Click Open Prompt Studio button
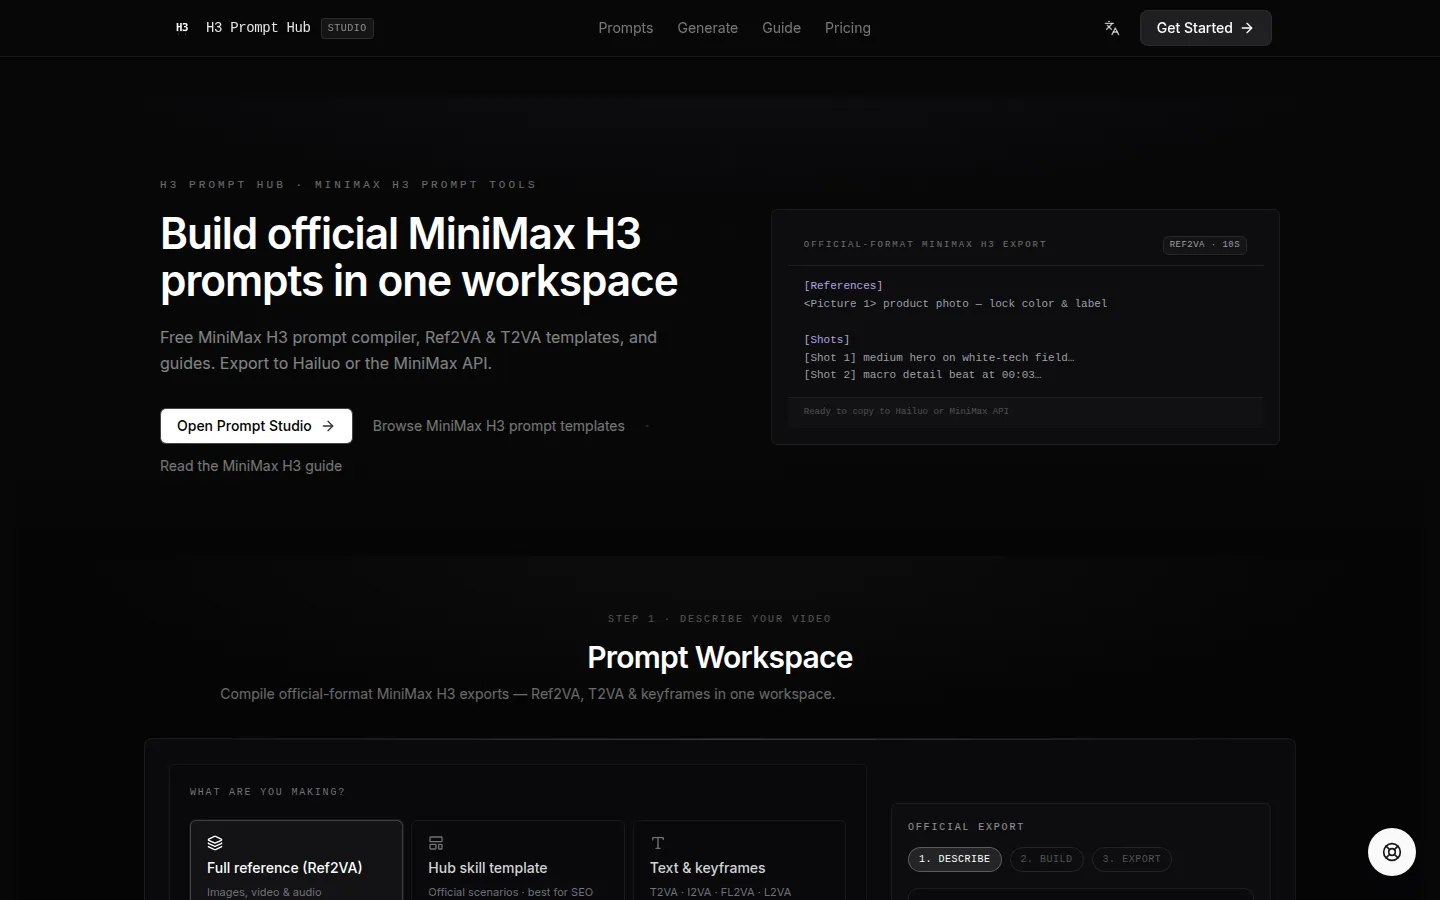Image resolution: width=1440 pixels, height=900 pixels. [256, 426]
